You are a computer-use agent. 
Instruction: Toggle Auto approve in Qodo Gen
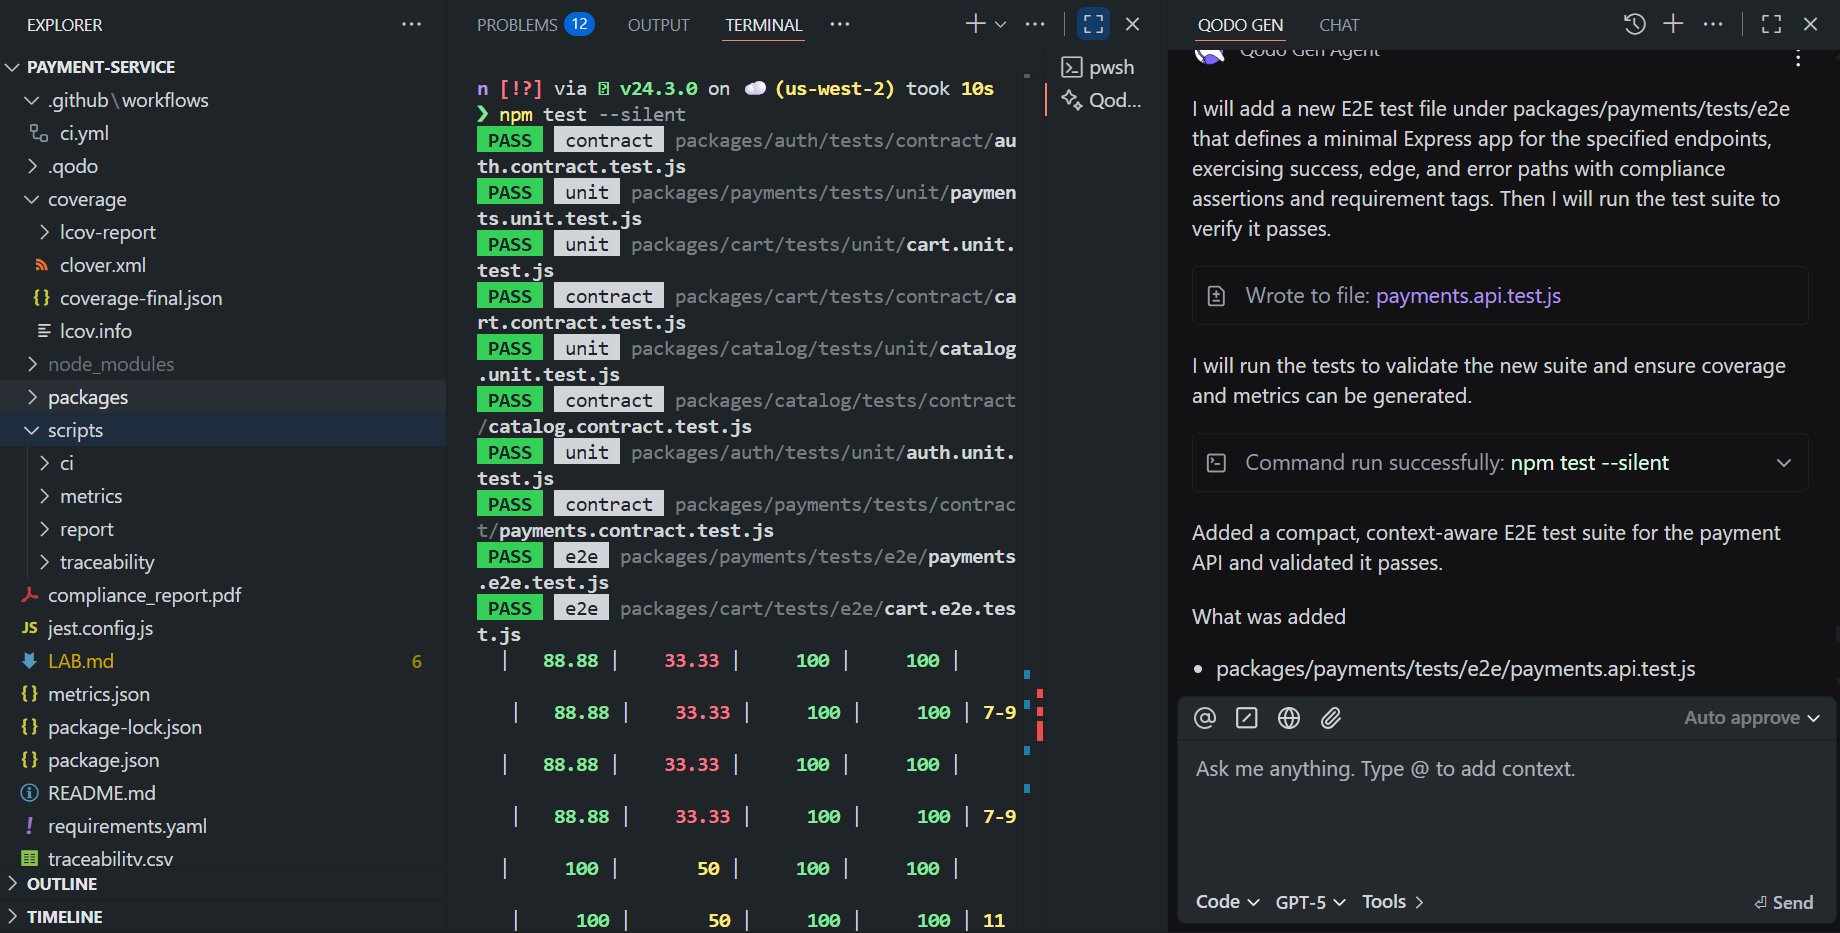pyautogui.click(x=1750, y=717)
